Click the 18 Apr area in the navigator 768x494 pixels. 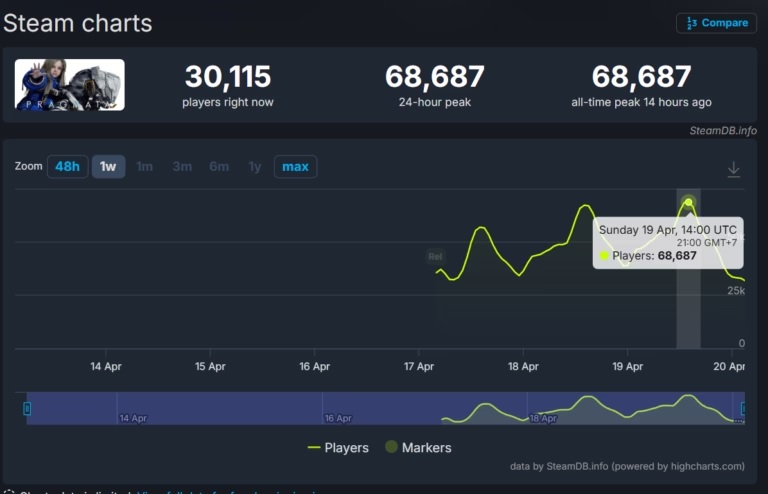coord(543,417)
